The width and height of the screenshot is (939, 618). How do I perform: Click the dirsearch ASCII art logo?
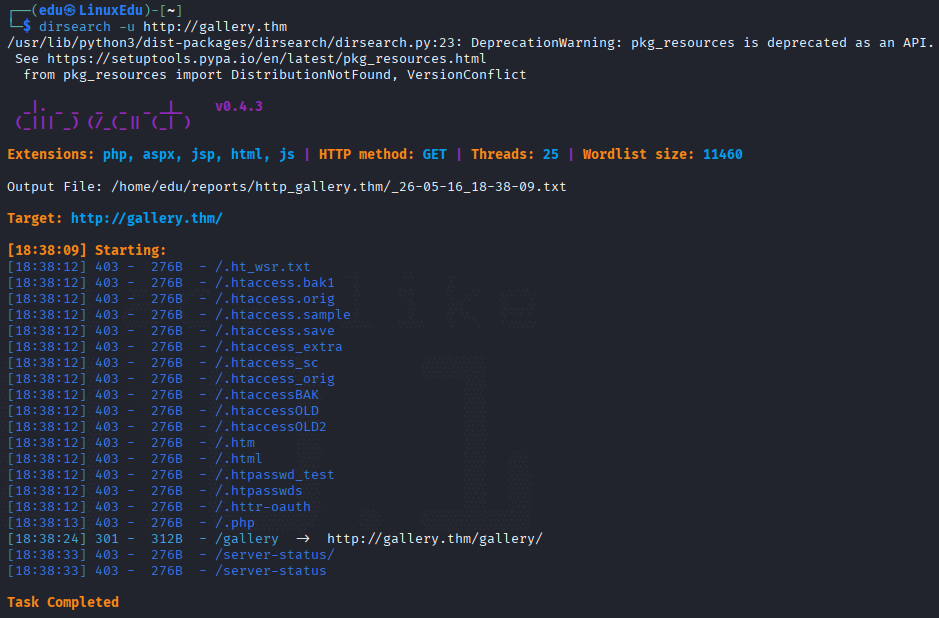(x=103, y=116)
